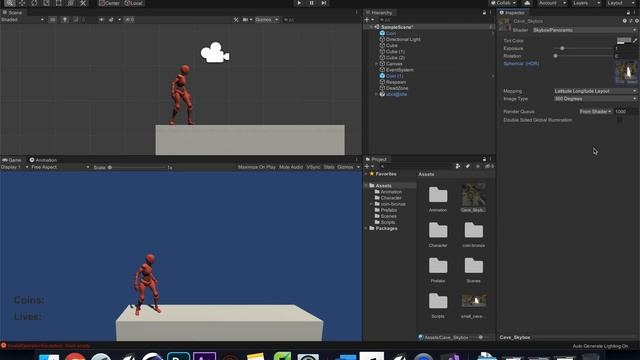Open the custom editor tools icon

pos(83,3)
